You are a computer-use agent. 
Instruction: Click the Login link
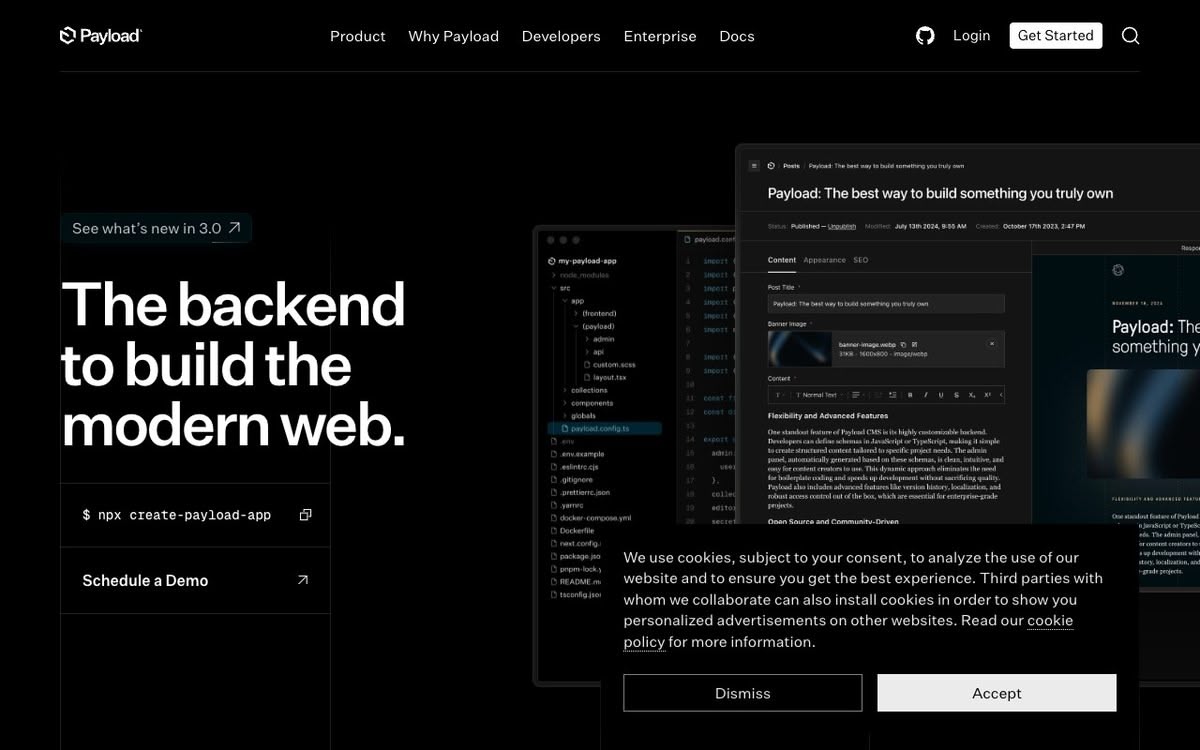click(x=971, y=35)
